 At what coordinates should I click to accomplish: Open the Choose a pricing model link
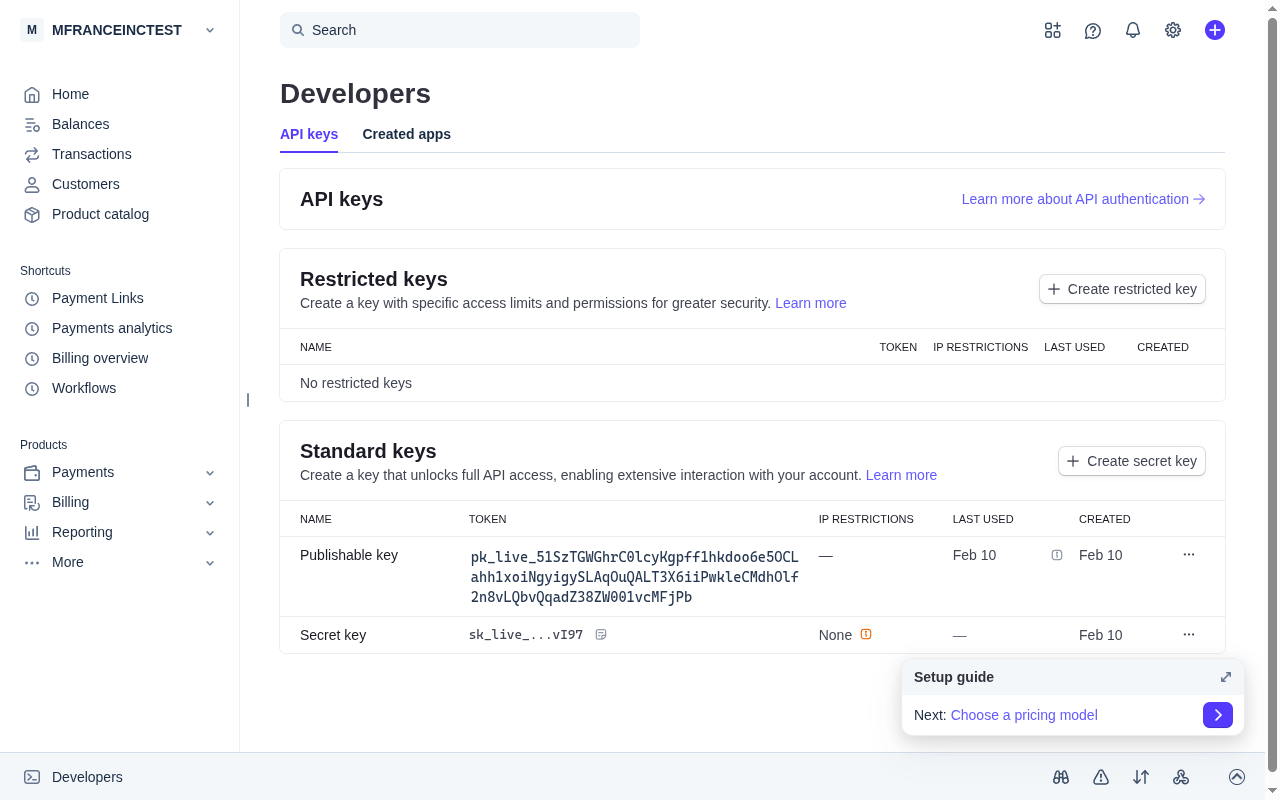[x=1023, y=715]
